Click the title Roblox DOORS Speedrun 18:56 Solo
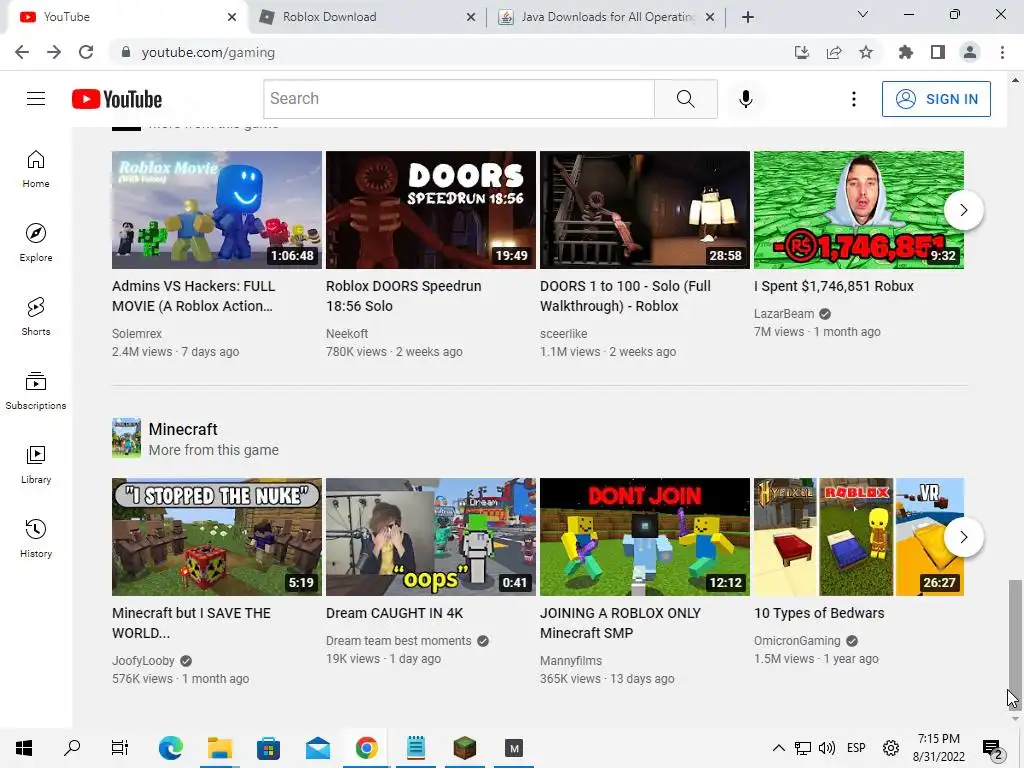 pos(404,296)
